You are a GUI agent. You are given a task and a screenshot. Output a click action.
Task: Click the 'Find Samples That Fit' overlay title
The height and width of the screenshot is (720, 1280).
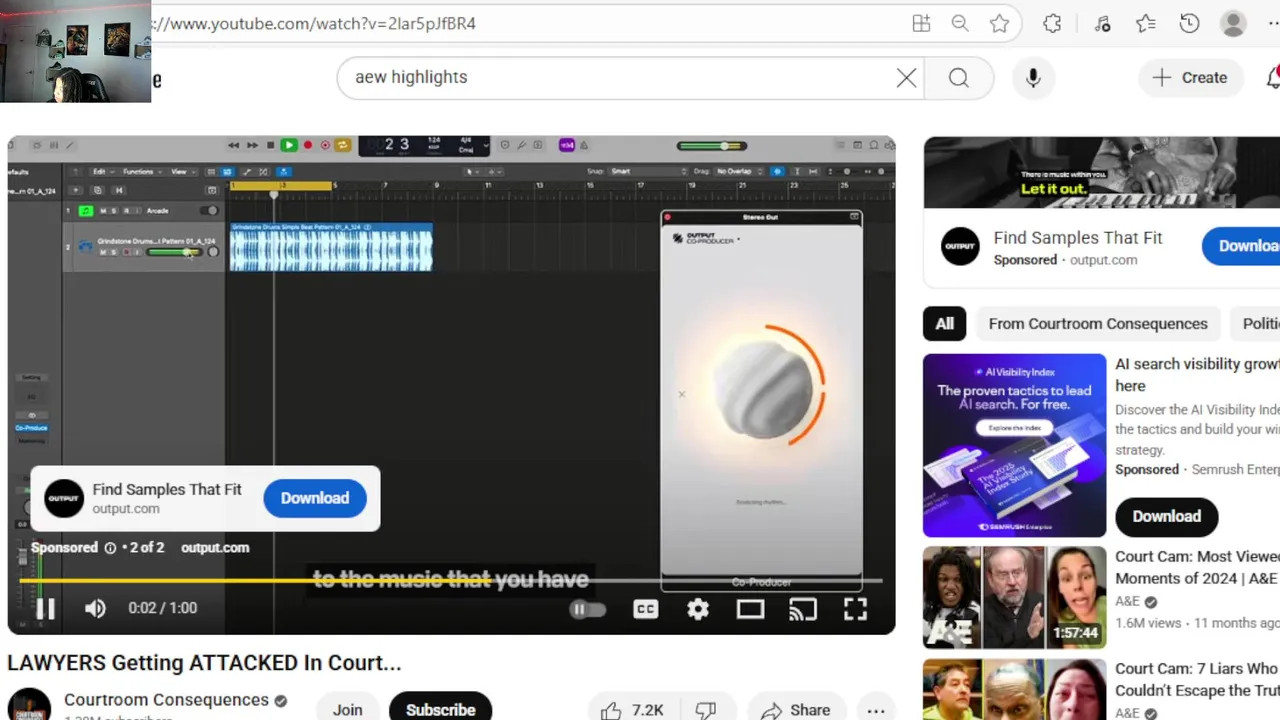167,489
